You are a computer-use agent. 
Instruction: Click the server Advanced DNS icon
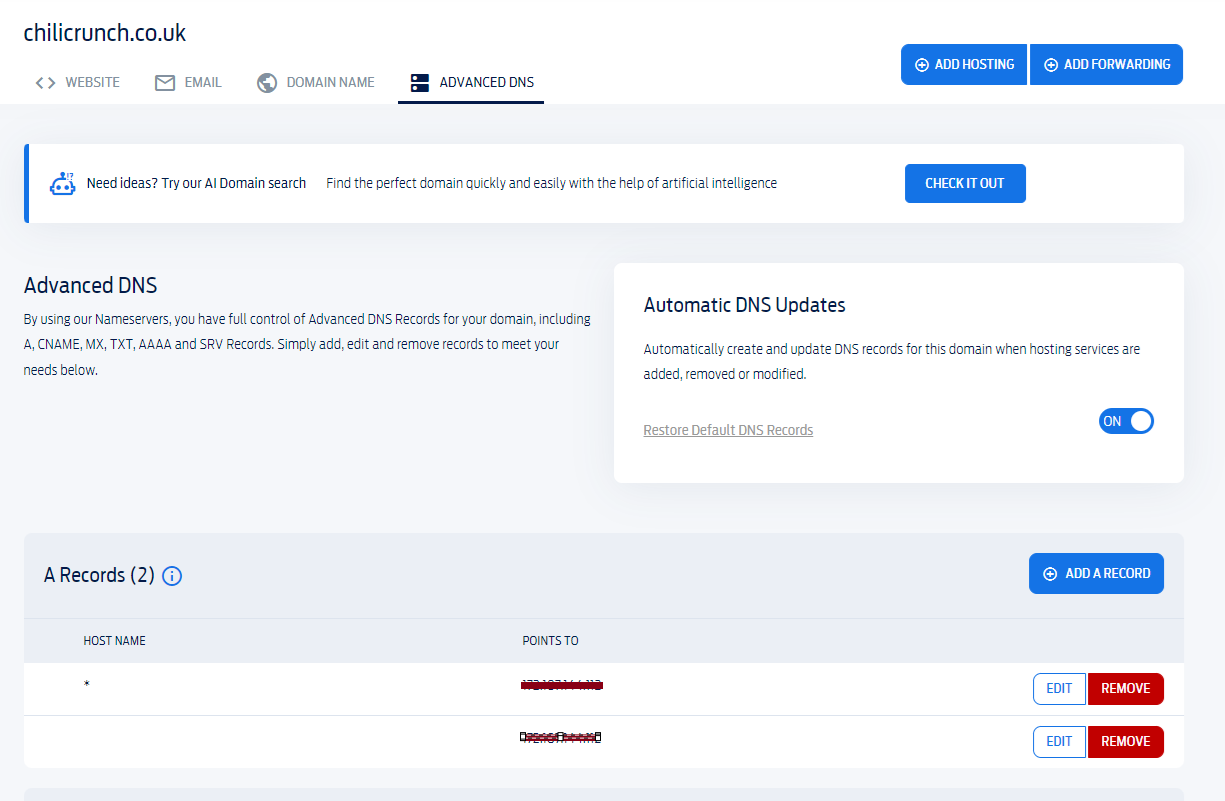(420, 83)
